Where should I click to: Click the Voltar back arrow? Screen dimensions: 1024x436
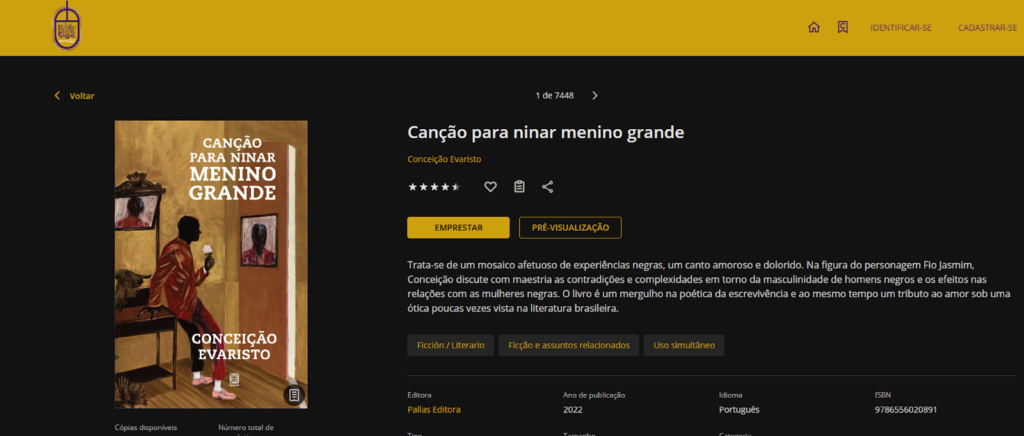click(57, 96)
